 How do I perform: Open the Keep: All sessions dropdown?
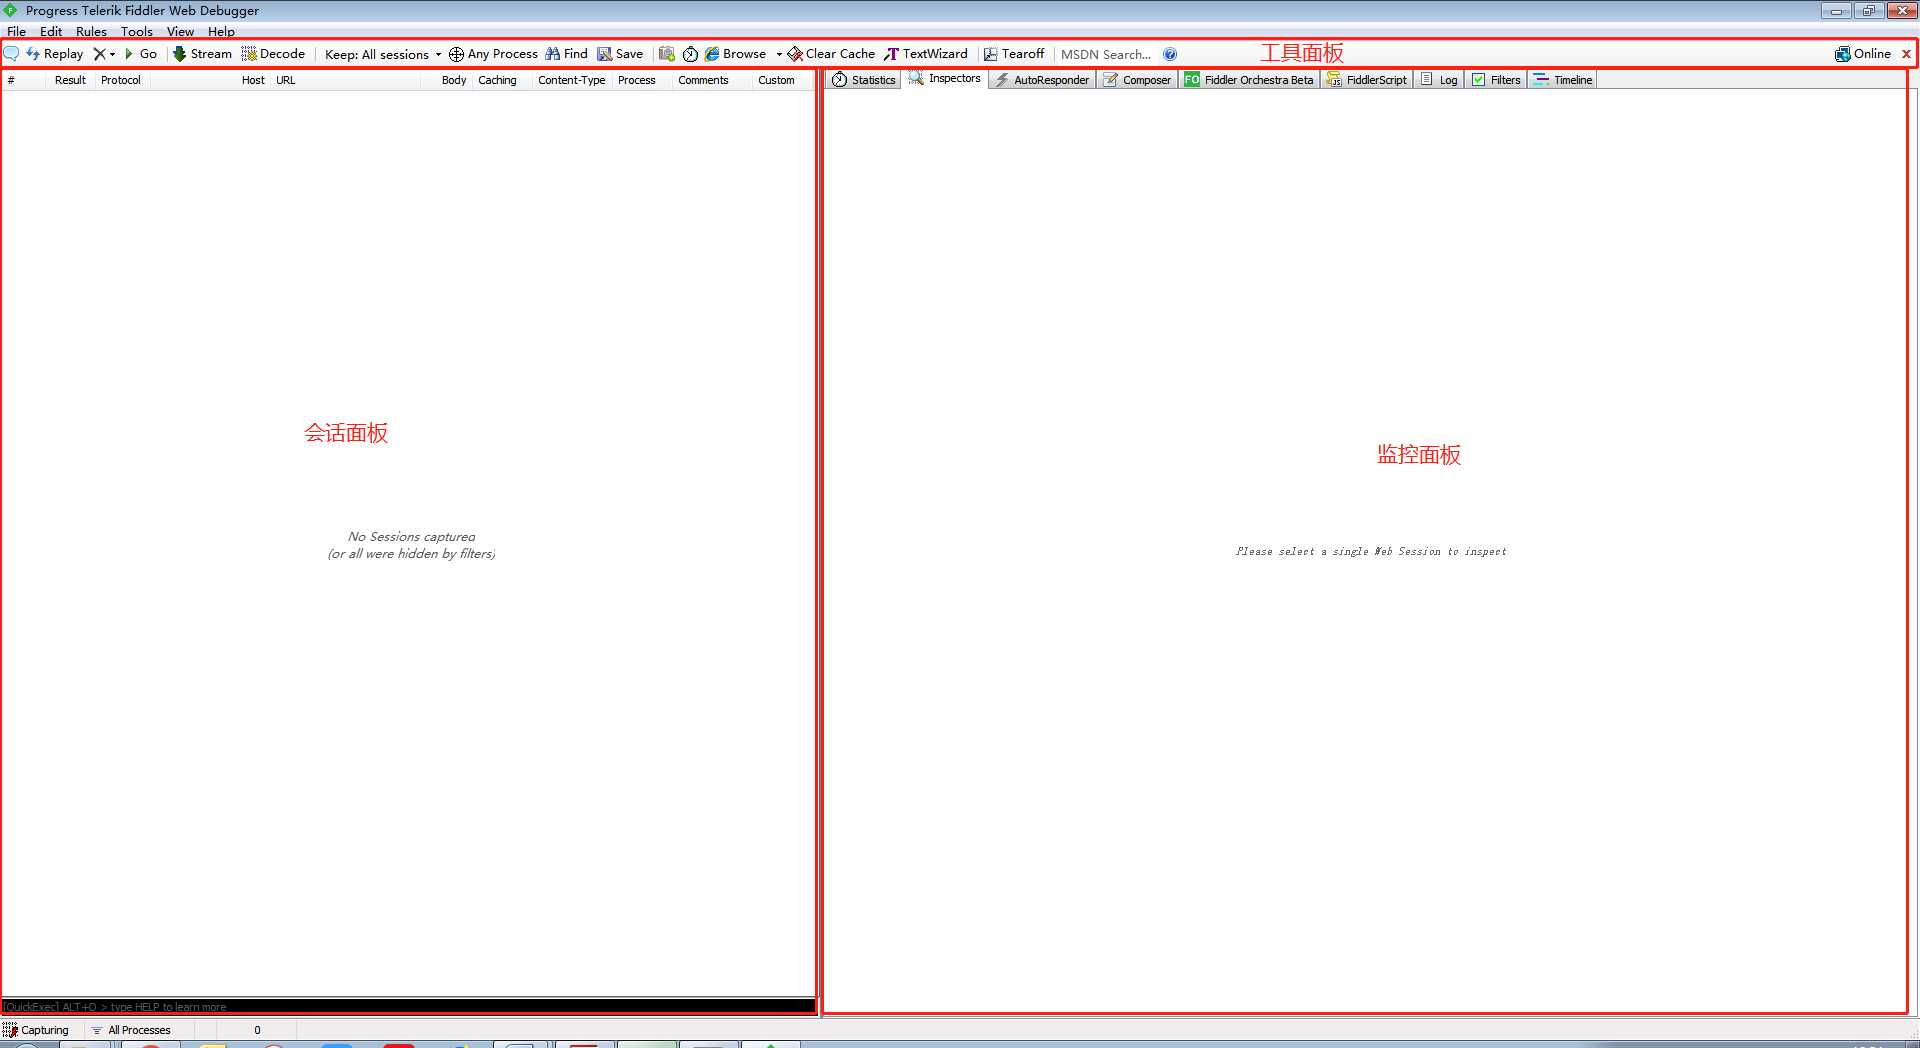tap(383, 55)
